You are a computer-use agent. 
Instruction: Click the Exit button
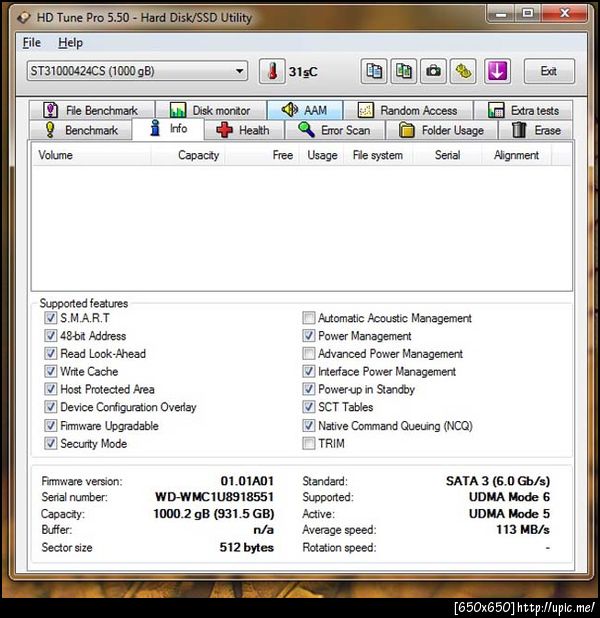click(549, 71)
